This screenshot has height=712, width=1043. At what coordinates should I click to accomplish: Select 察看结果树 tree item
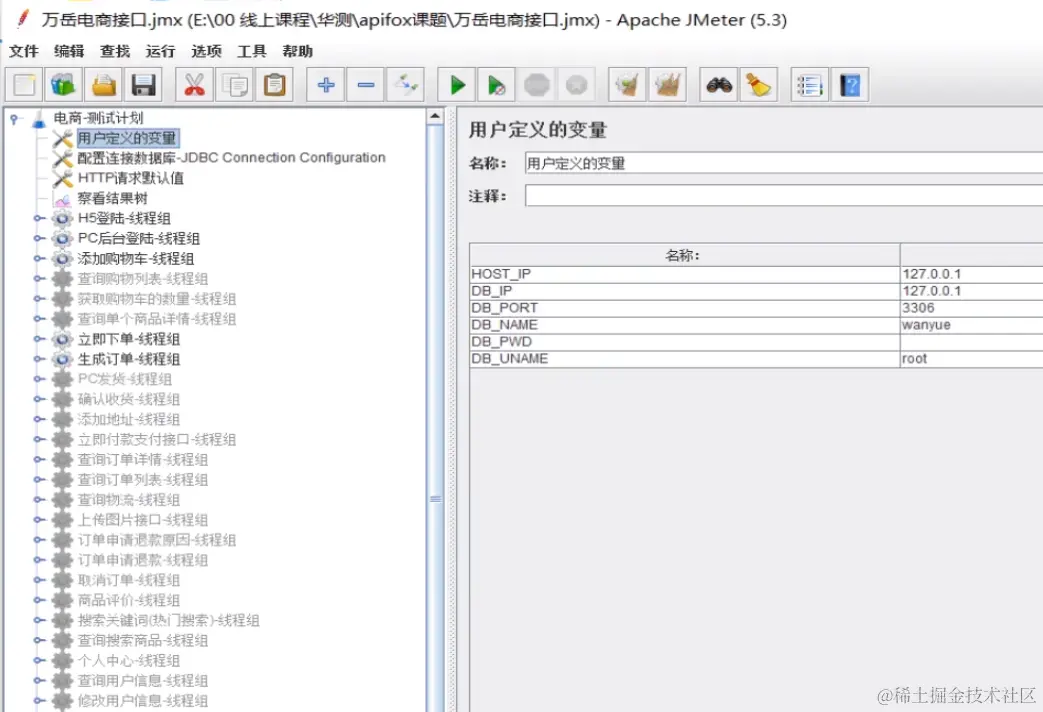click(x=112, y=198)
